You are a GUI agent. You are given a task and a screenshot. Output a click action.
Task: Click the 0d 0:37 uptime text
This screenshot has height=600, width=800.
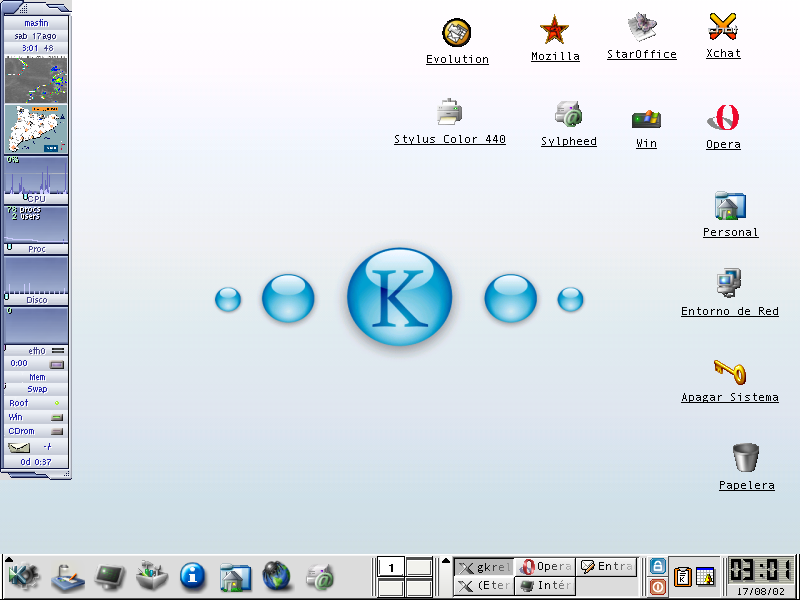click(36, 462)
